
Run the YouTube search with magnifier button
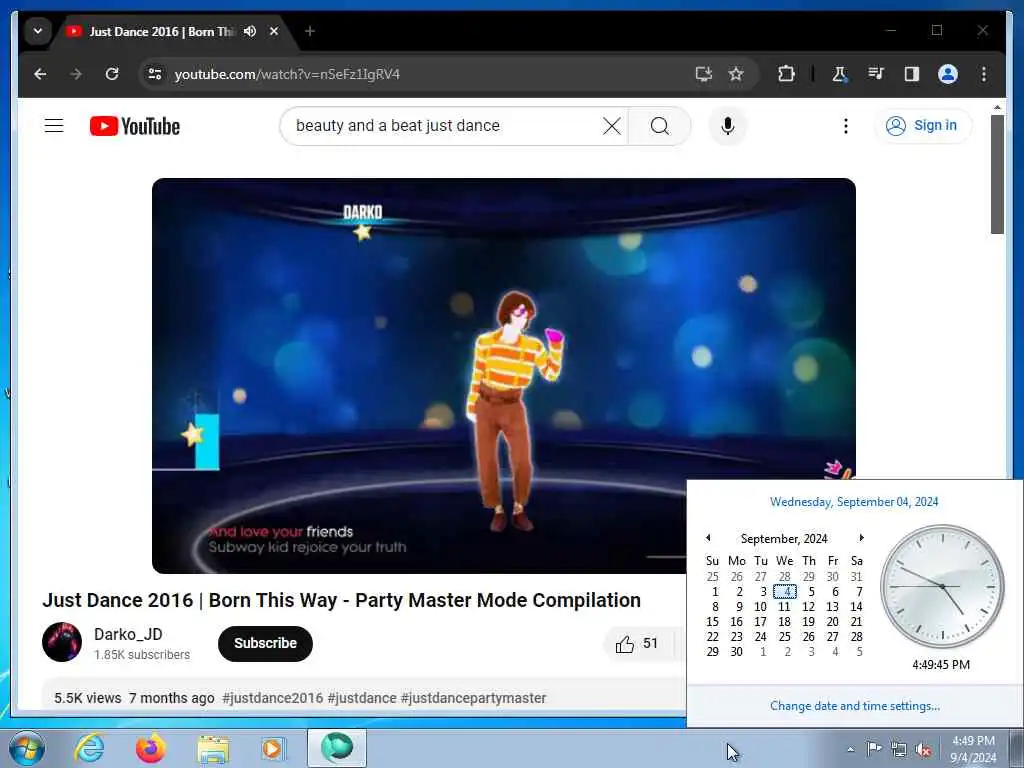(x=660, y=125)
